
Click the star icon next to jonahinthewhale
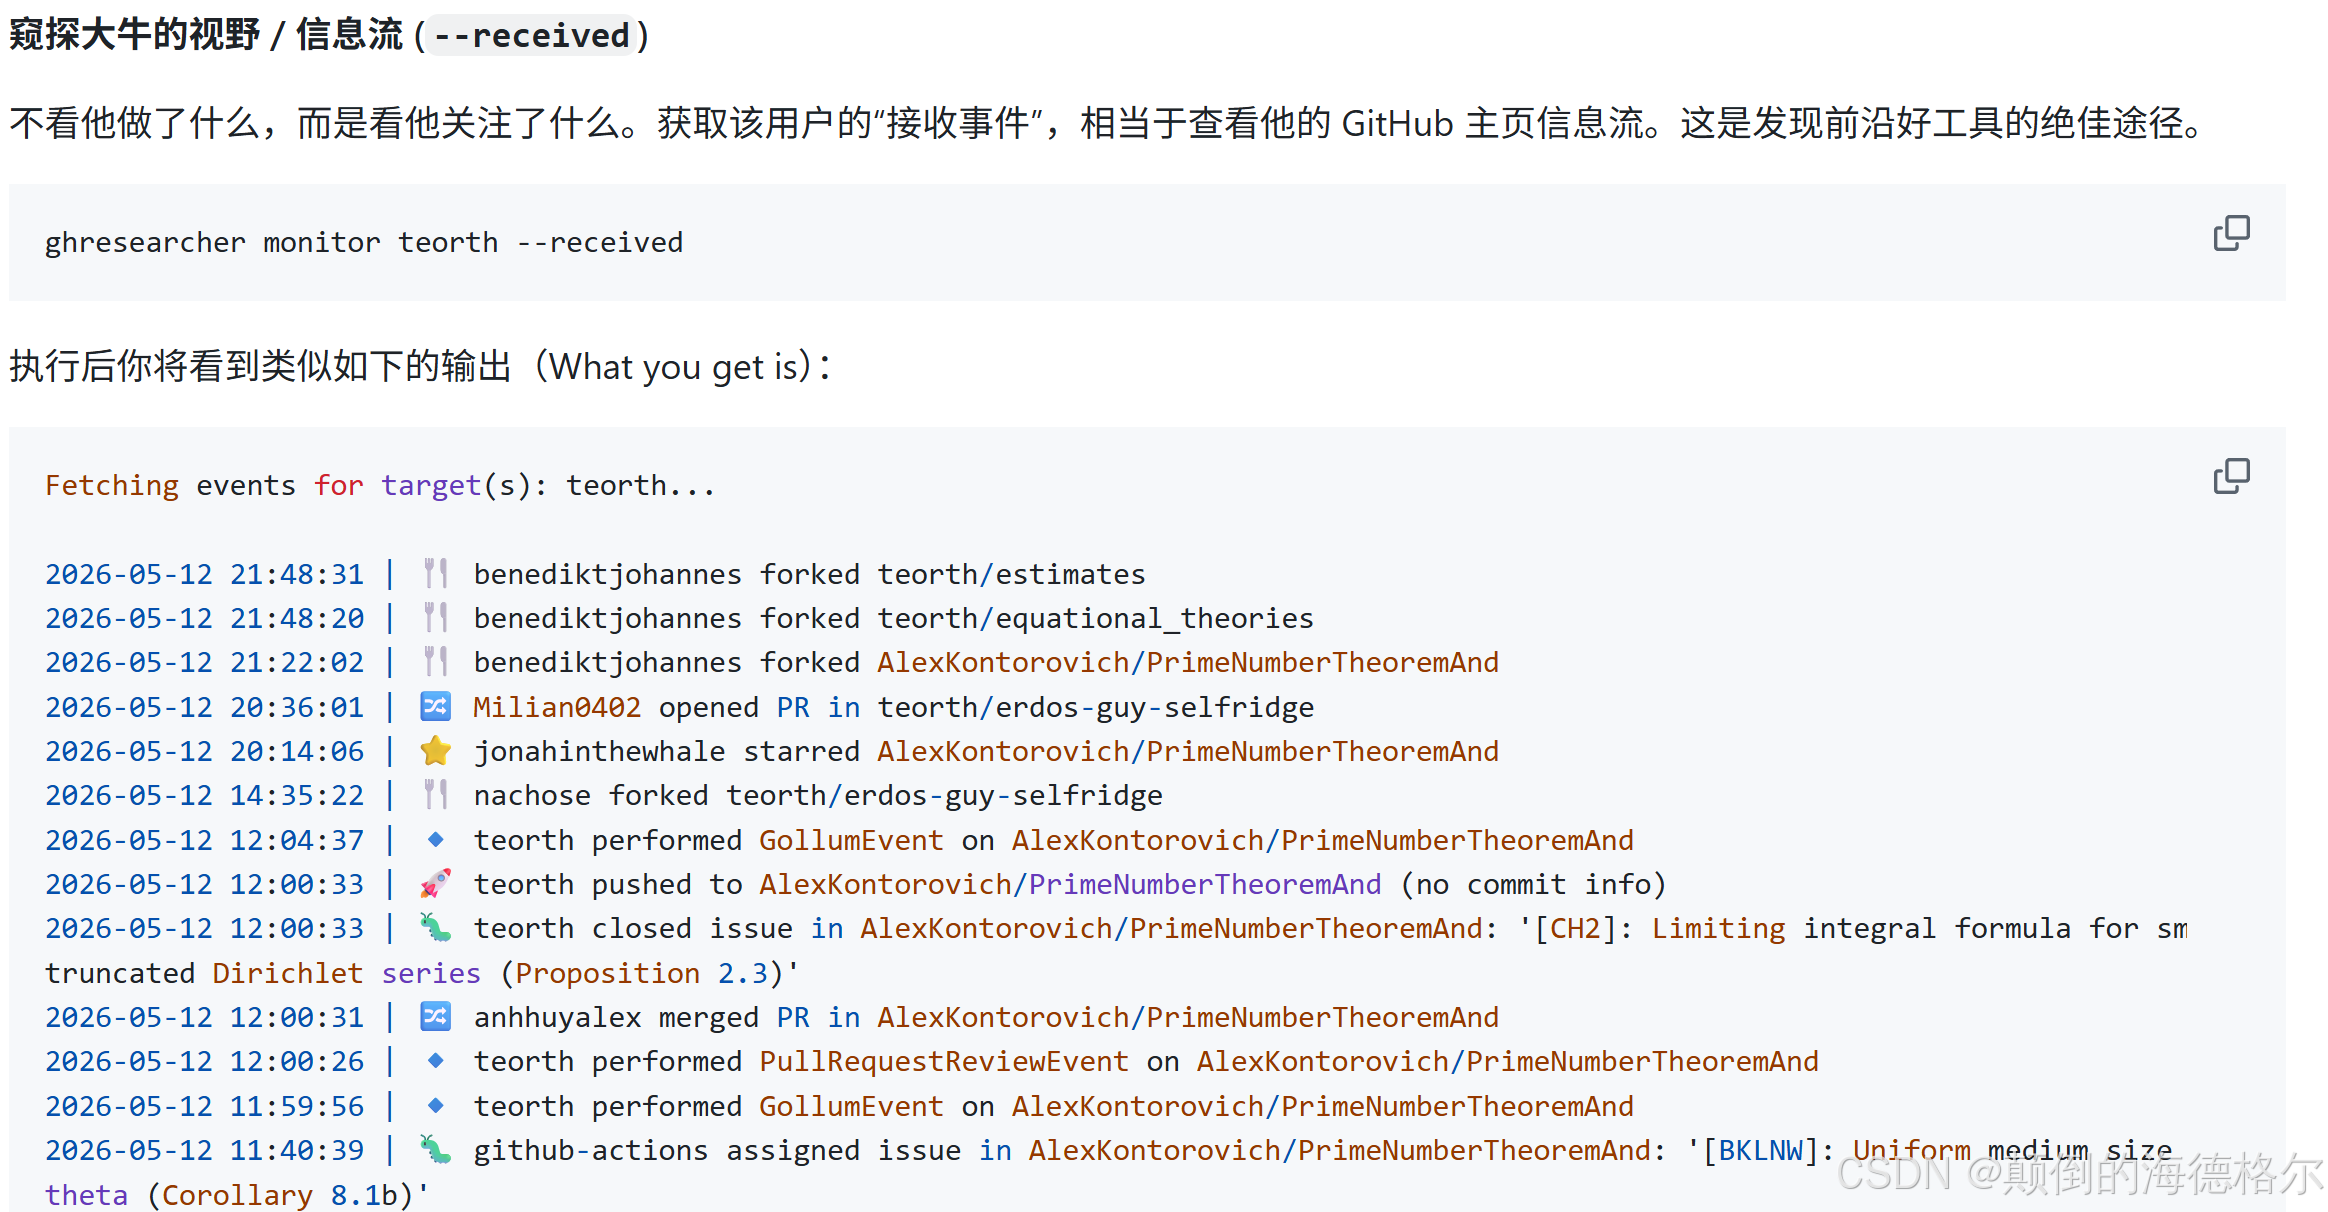coord(435,751)
